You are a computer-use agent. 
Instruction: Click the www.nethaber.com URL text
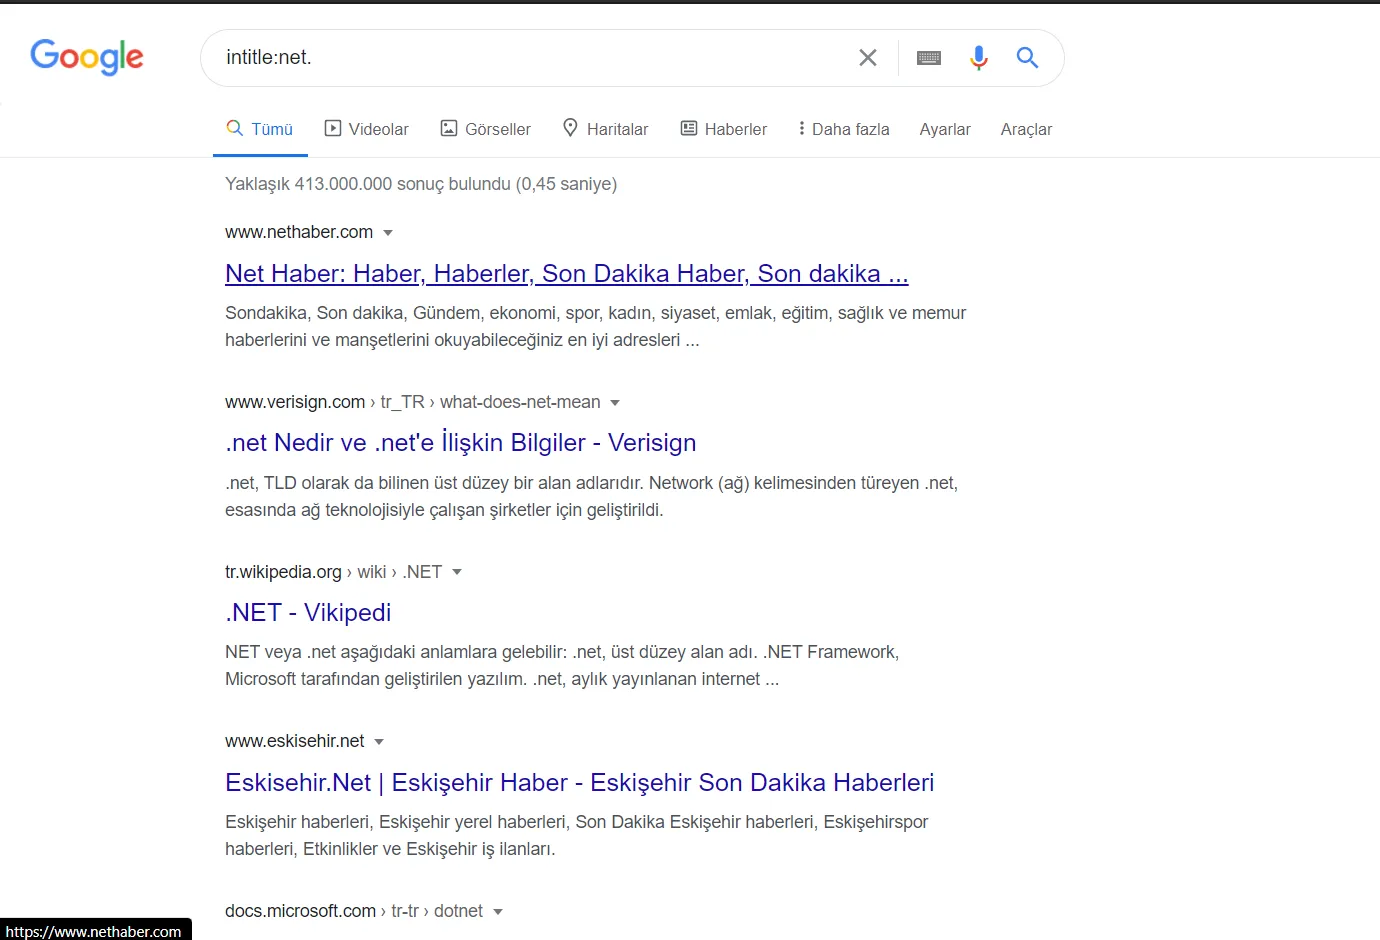(299, 232)
